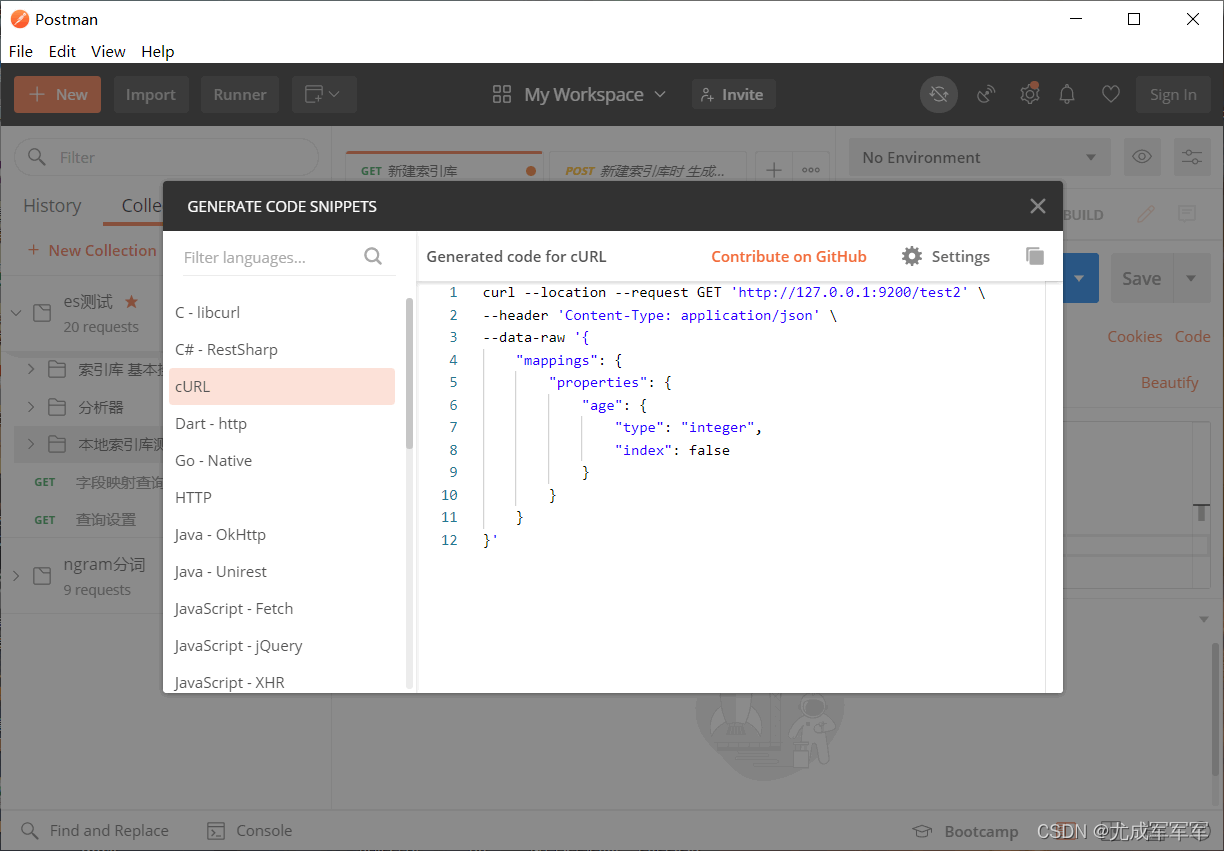
Task: Open the Edit menu
Action: pos(62,51)
